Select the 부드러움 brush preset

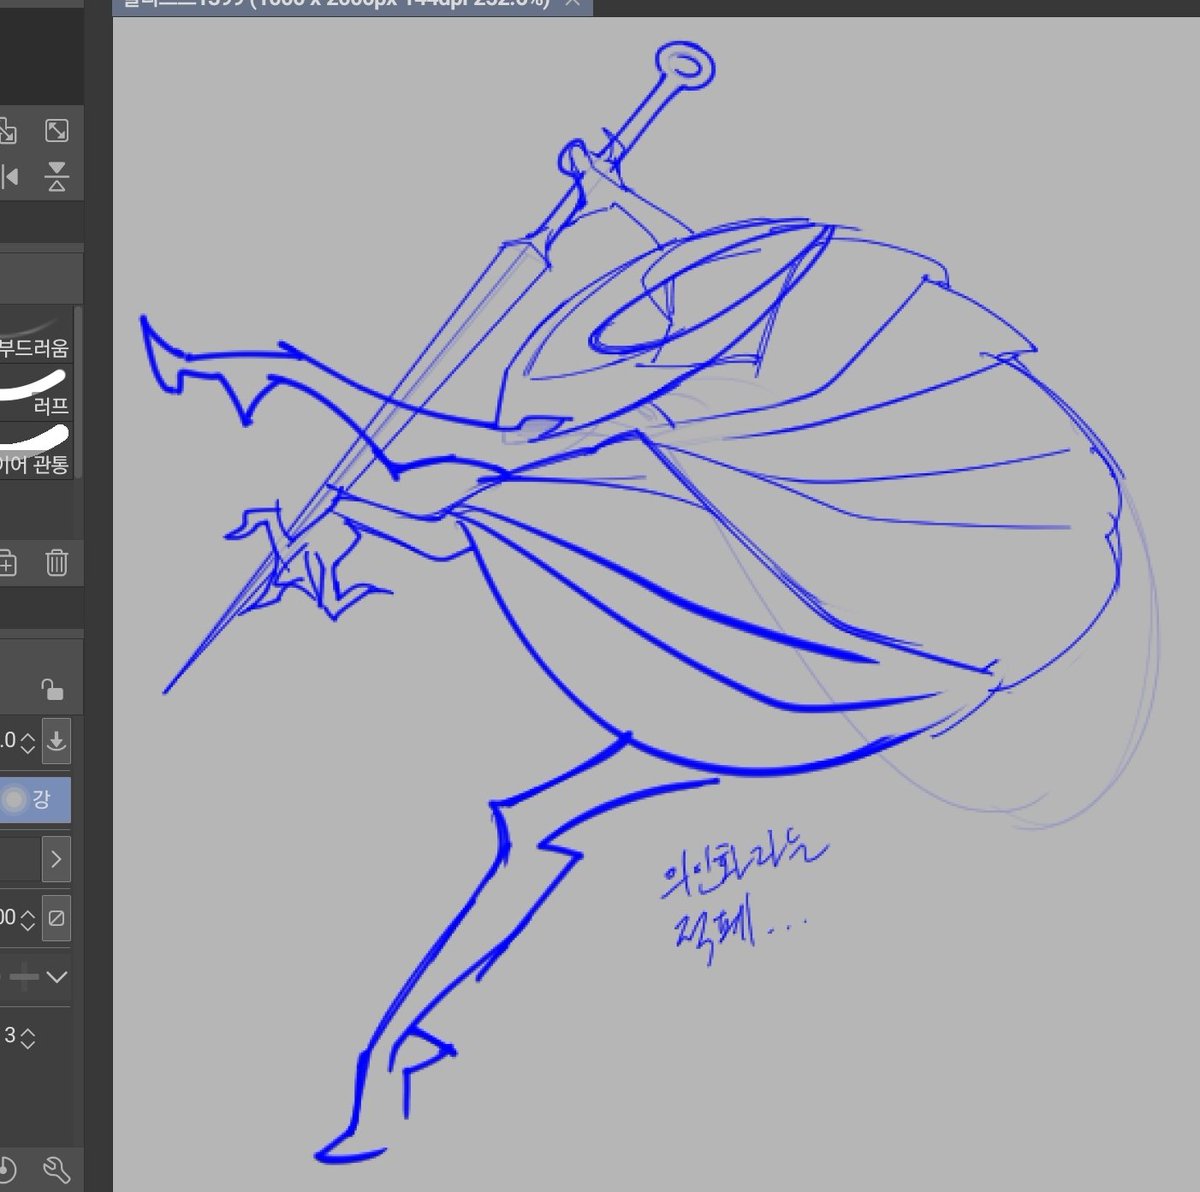[x=36, y=333]
